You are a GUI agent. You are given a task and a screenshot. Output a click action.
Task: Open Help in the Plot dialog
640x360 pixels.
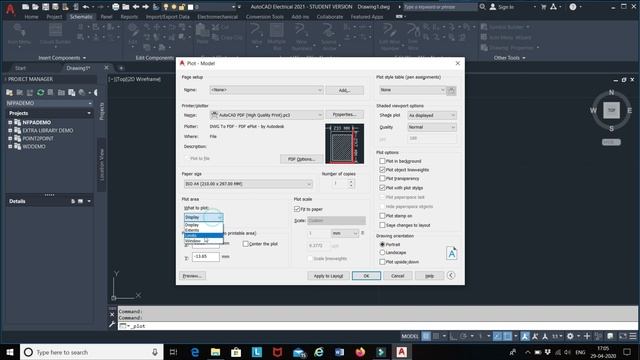point(429,276)
